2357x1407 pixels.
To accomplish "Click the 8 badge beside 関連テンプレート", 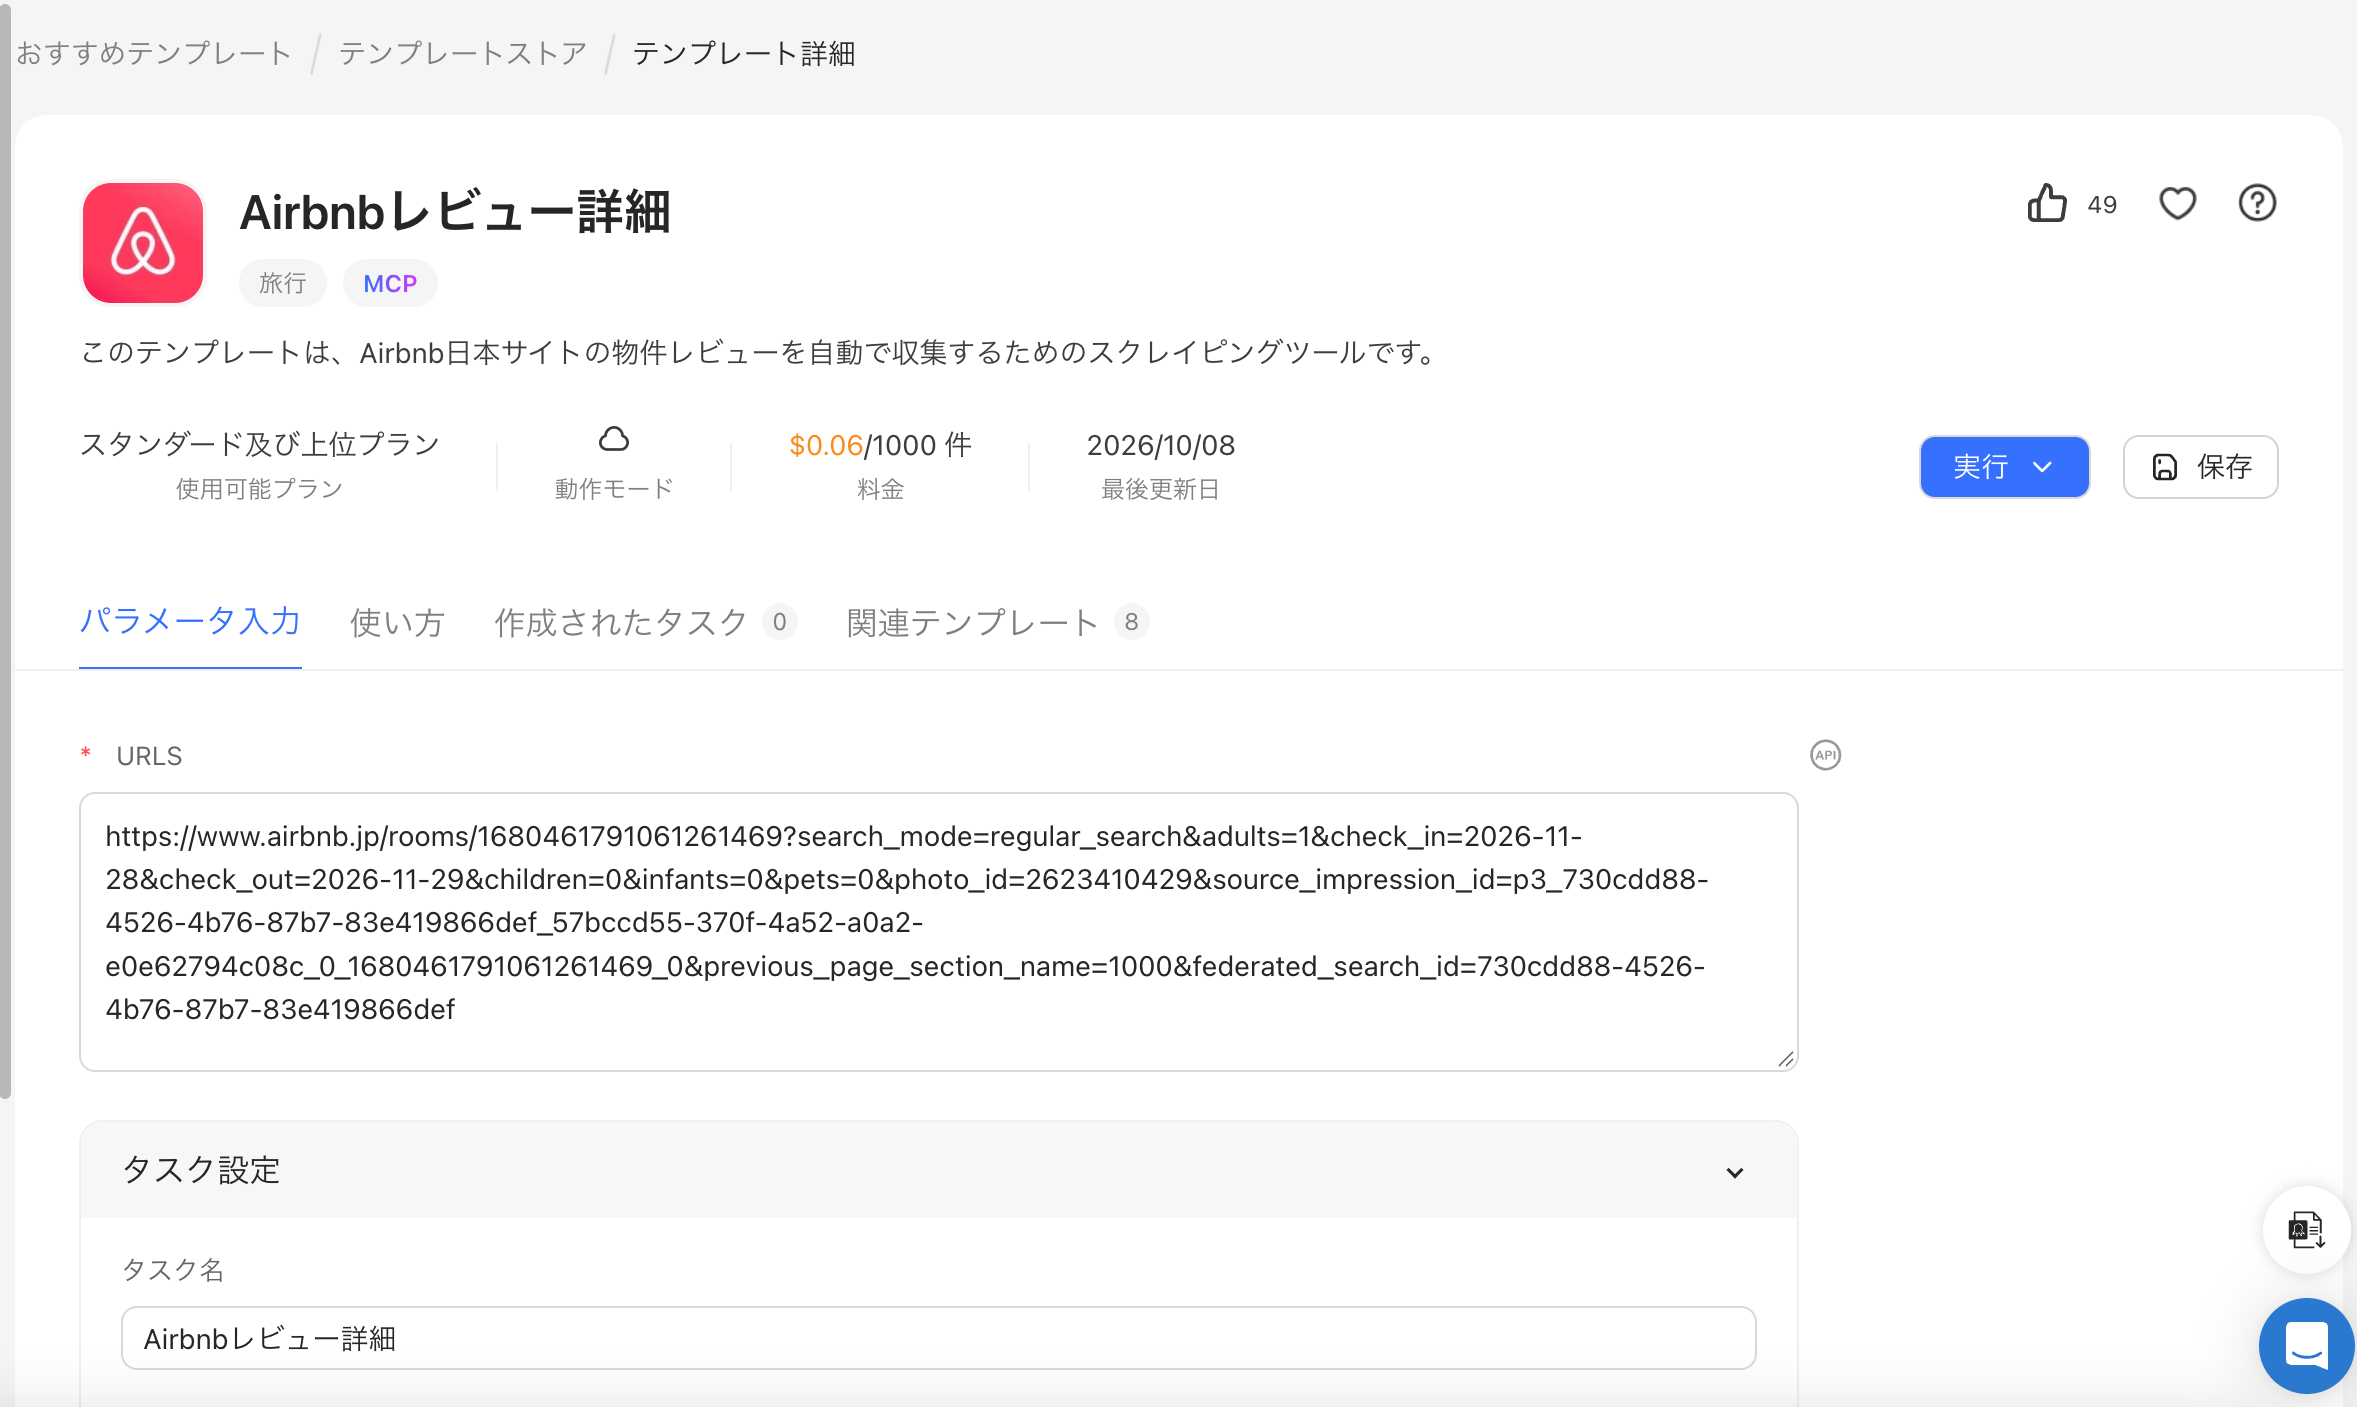I will [1131, 622].
